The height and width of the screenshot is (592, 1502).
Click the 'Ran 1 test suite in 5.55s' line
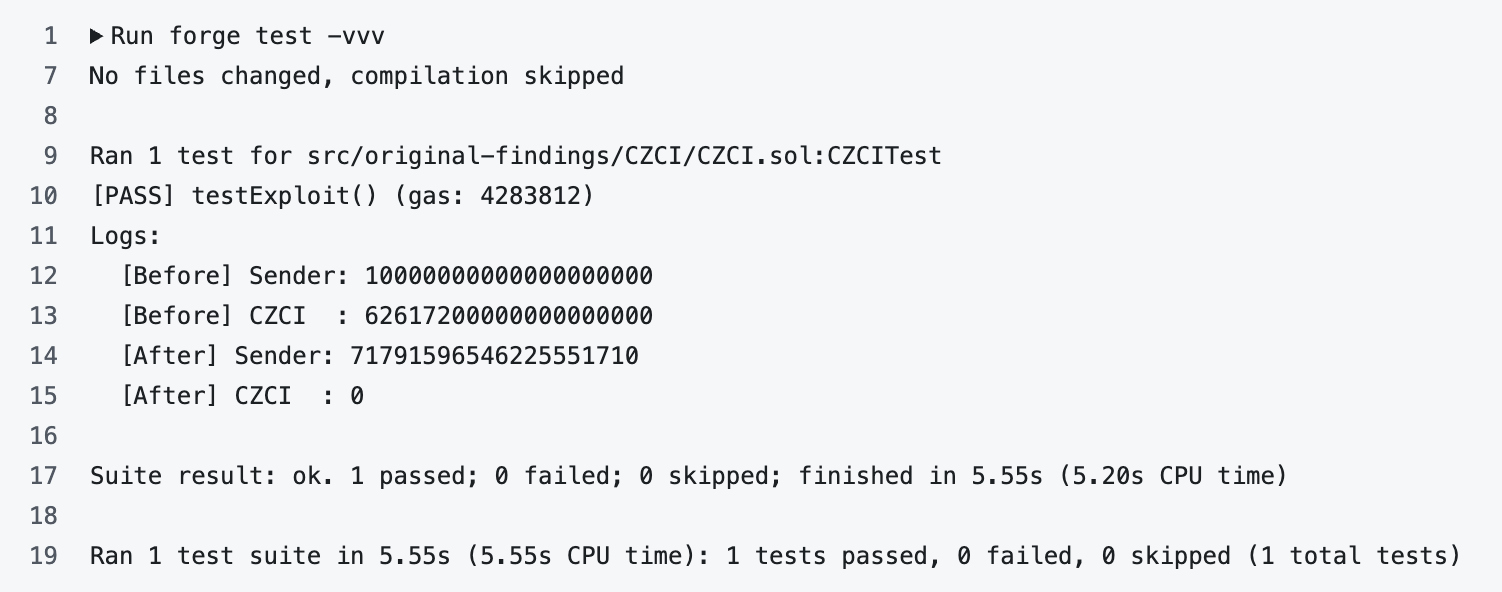pos(775,556)
